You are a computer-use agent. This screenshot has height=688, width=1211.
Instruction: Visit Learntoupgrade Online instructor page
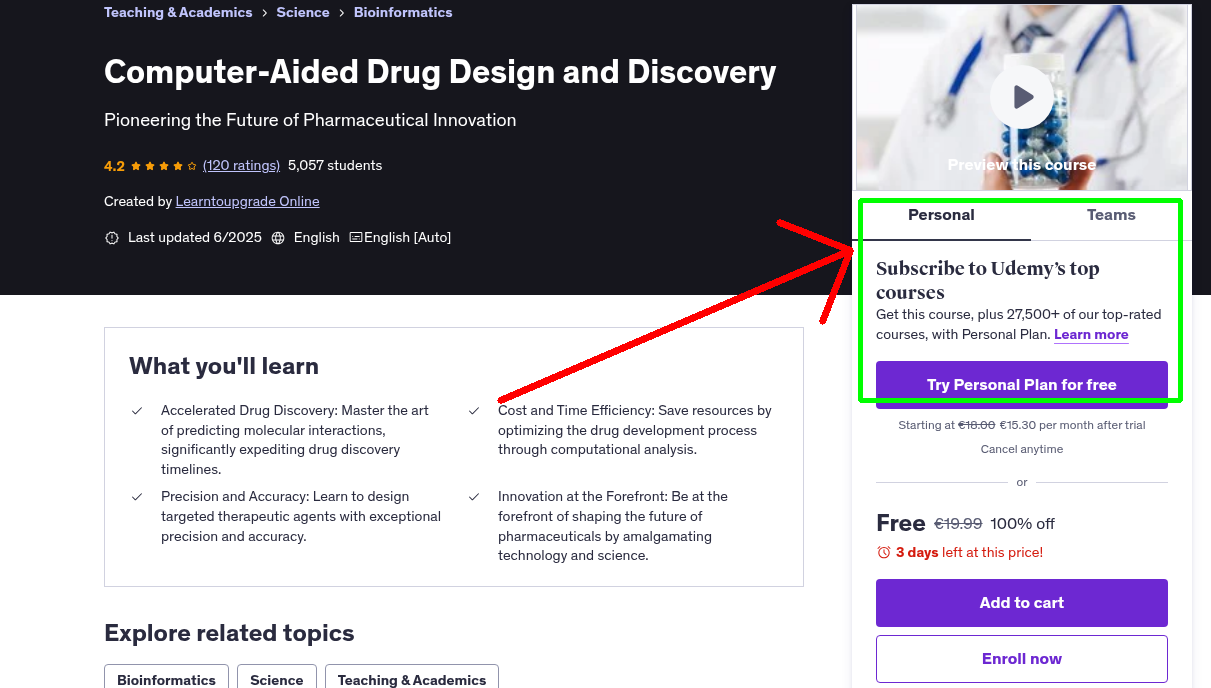click(x=247, y=202)
